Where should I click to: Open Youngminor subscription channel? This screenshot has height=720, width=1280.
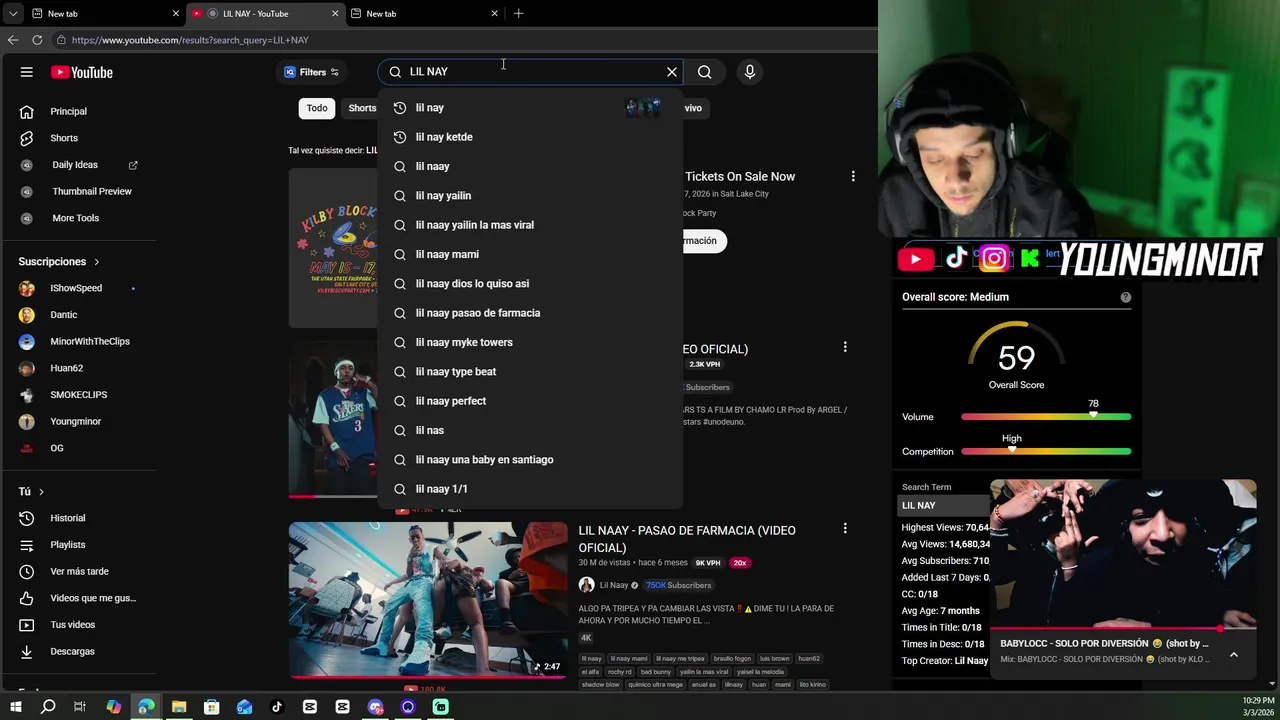pyautogui.click(x=78, y=421)
